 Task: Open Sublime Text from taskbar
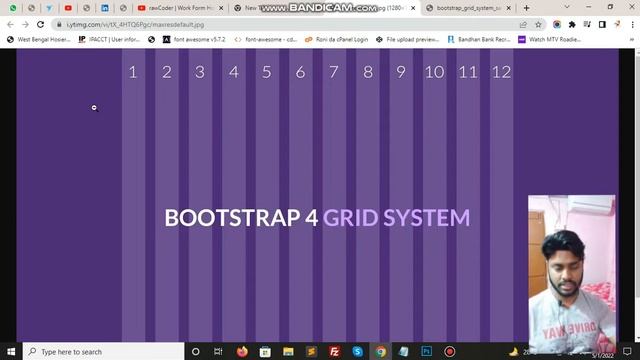click(311, 351)
